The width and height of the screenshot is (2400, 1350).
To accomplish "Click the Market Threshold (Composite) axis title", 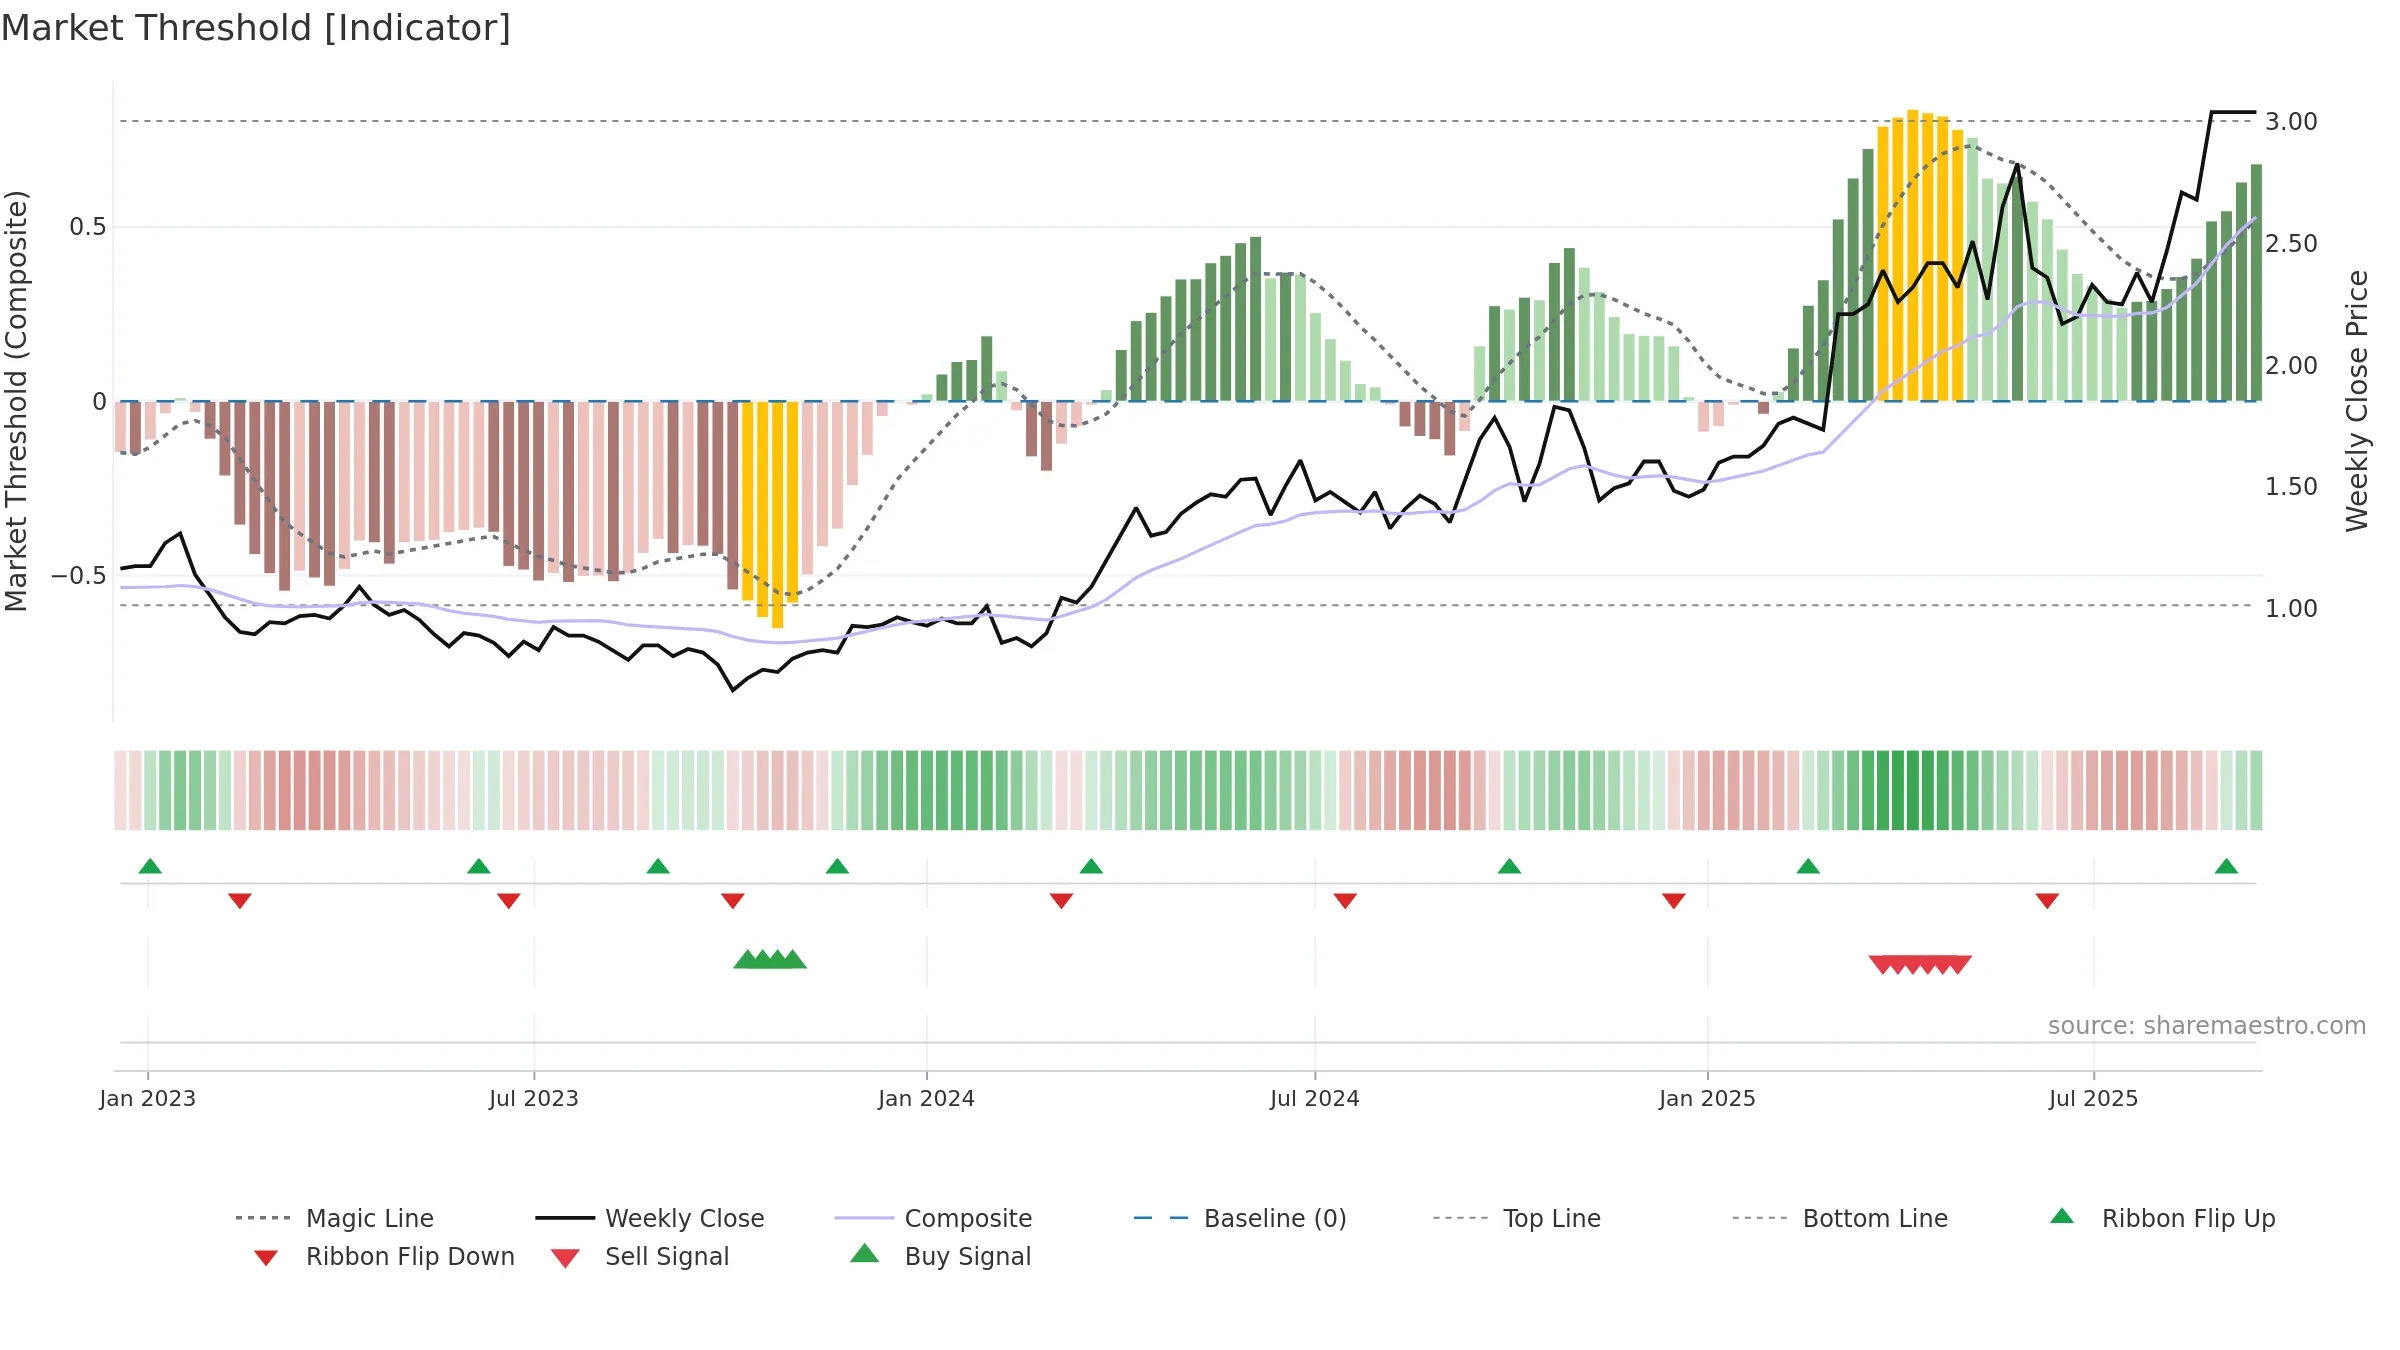I will (16, 400).
